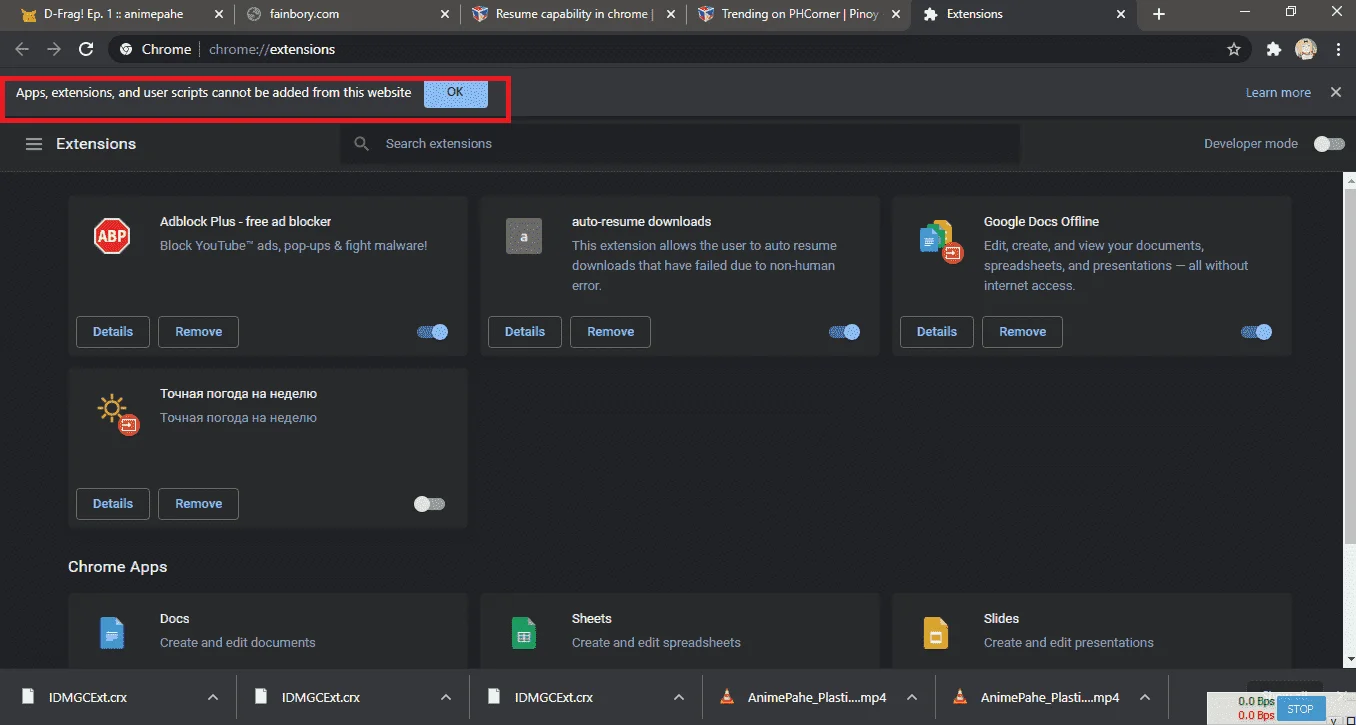Viewport: 1356px width, 725px height.
Task: Open the Chrome three-dot menu
Action: [x=1338, y=49]
